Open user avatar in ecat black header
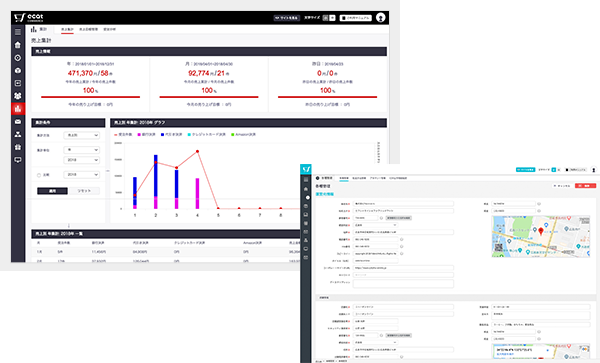Image resolution: width=600 pixels, height=363 pixels. (x=380, y=18)
